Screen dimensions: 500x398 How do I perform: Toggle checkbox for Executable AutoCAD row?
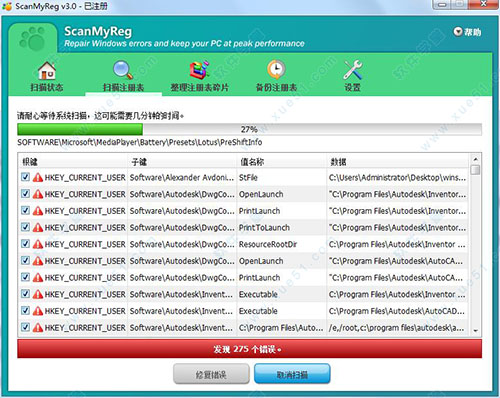[25, 310]
